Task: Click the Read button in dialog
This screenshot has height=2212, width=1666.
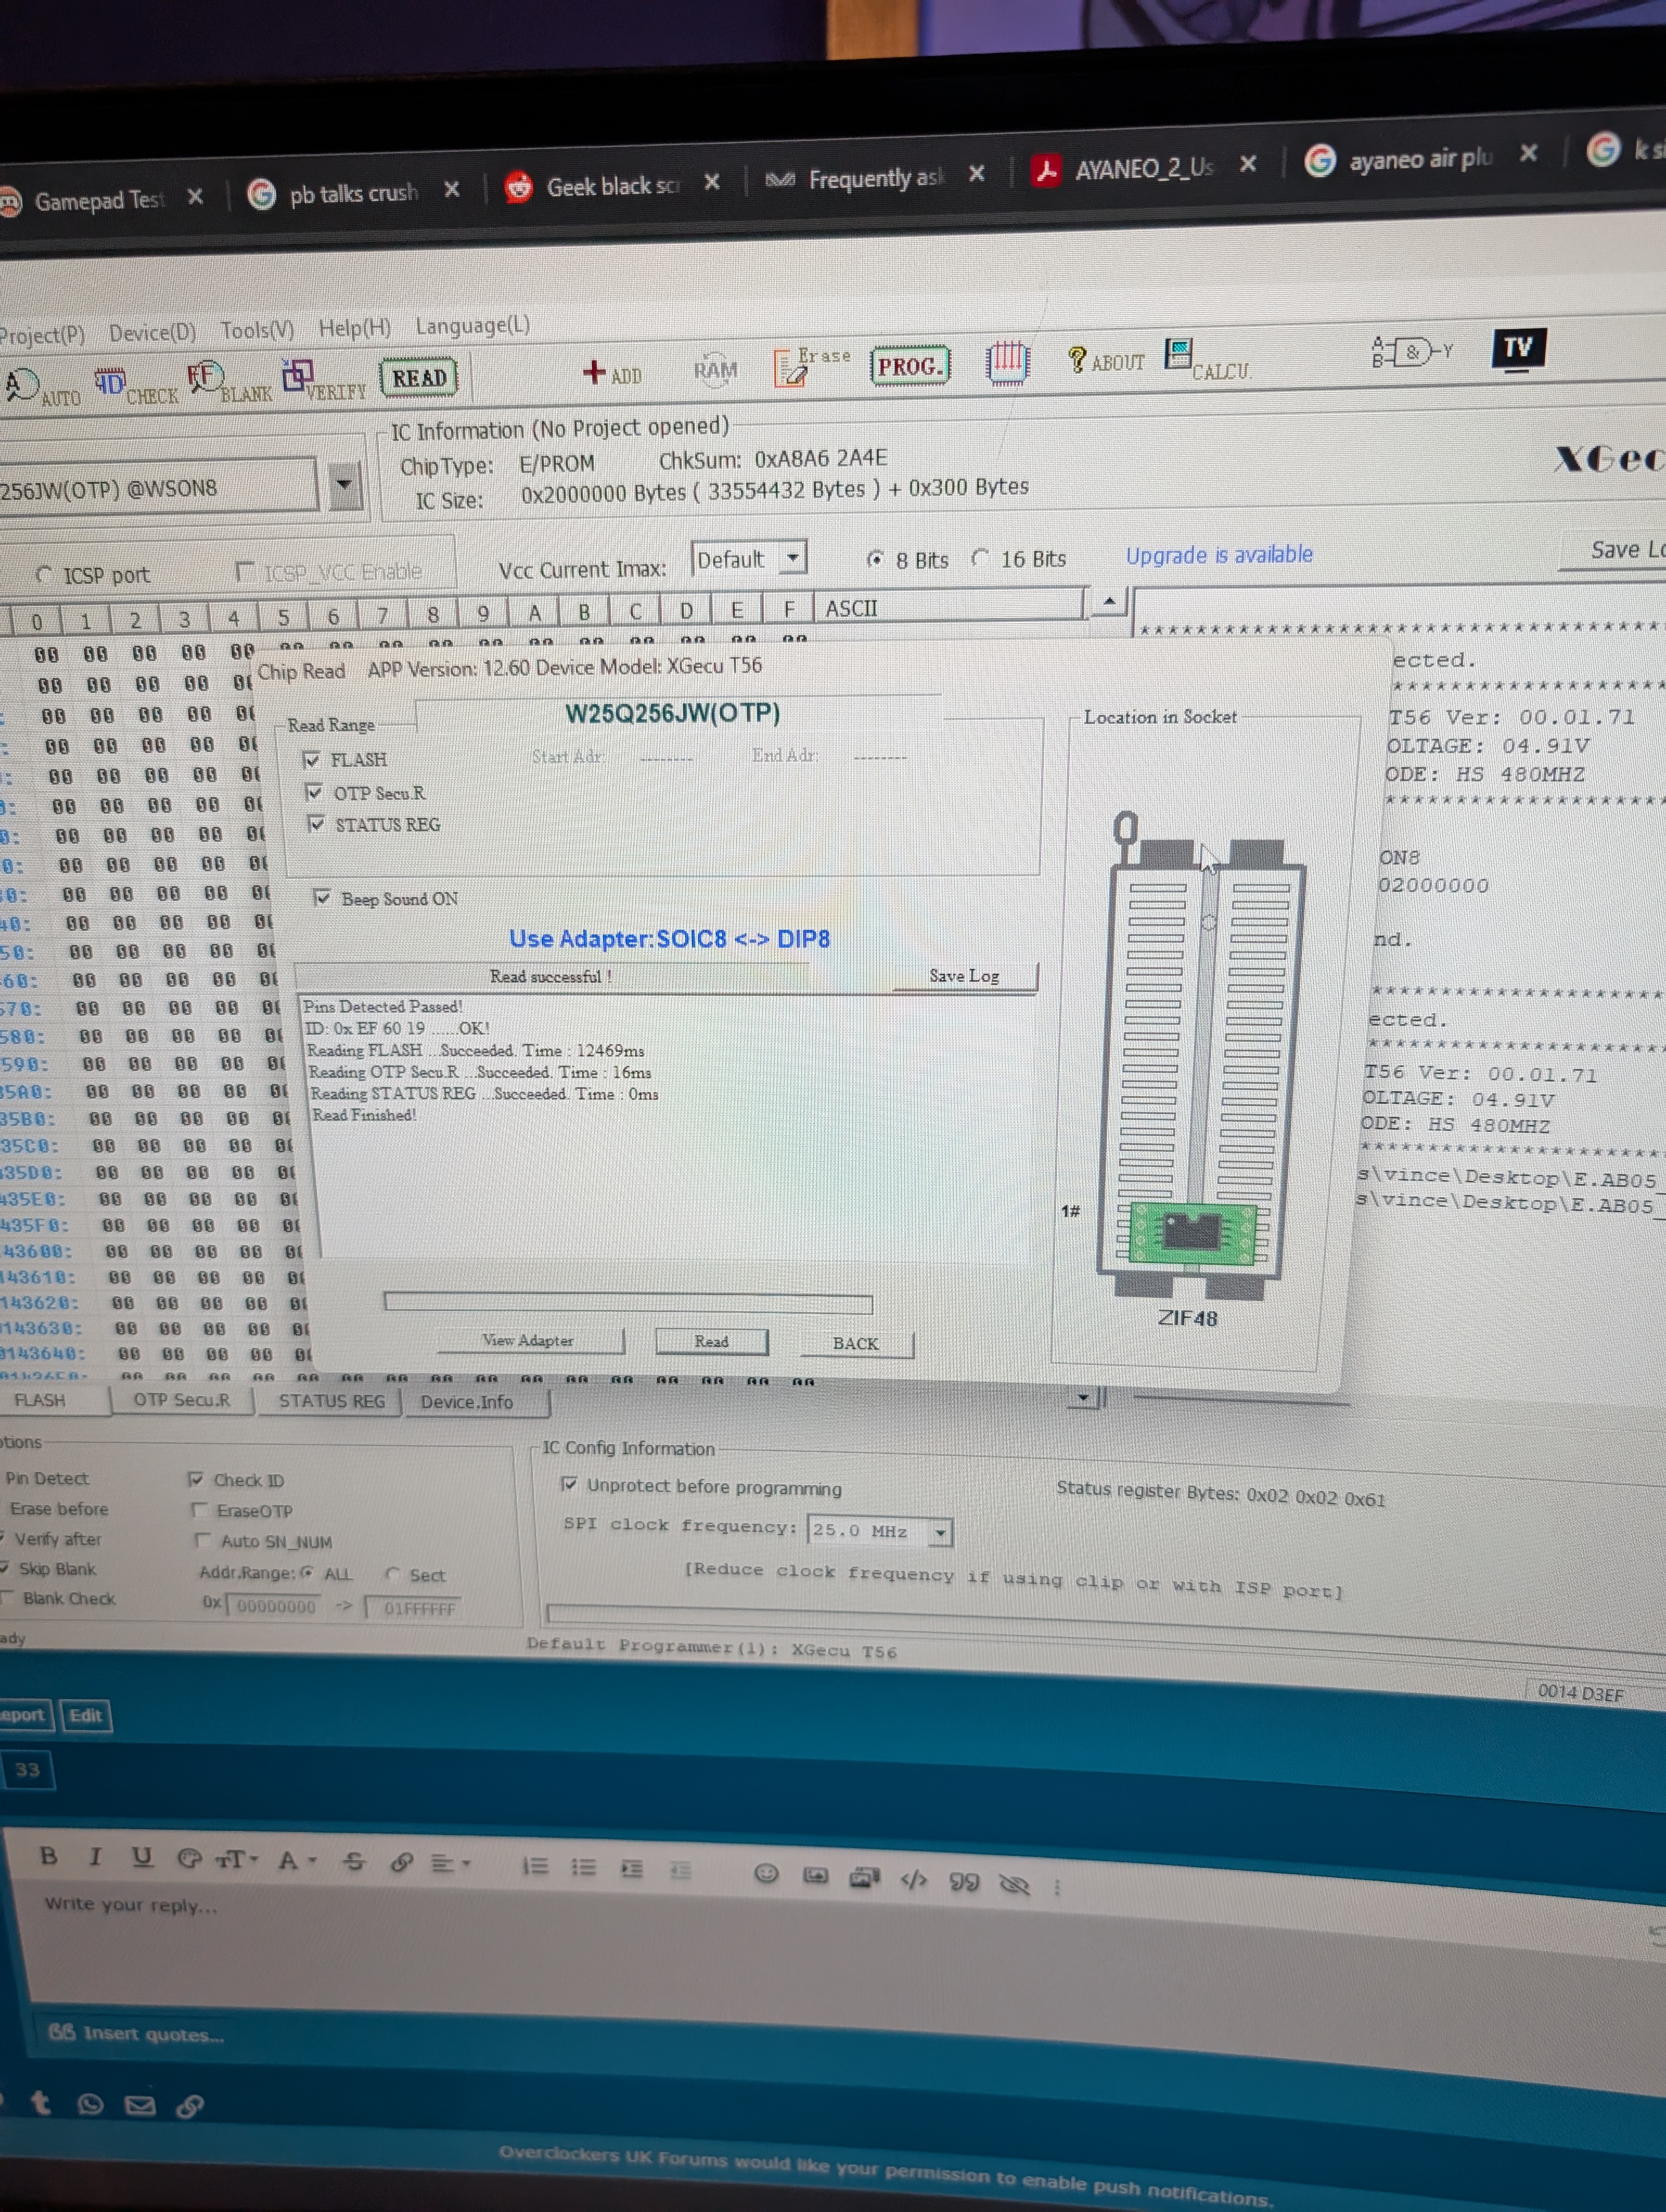Action: point(711,1341)
